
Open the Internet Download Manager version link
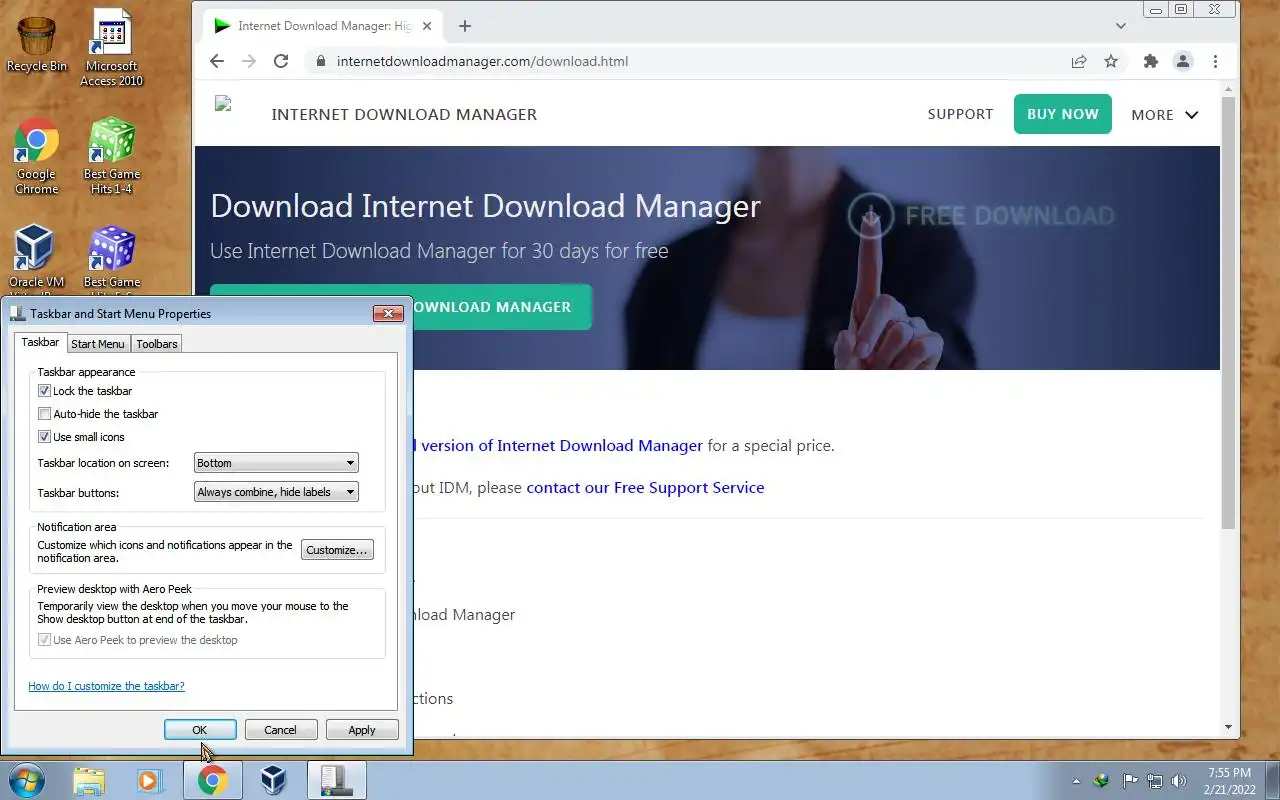558,445
